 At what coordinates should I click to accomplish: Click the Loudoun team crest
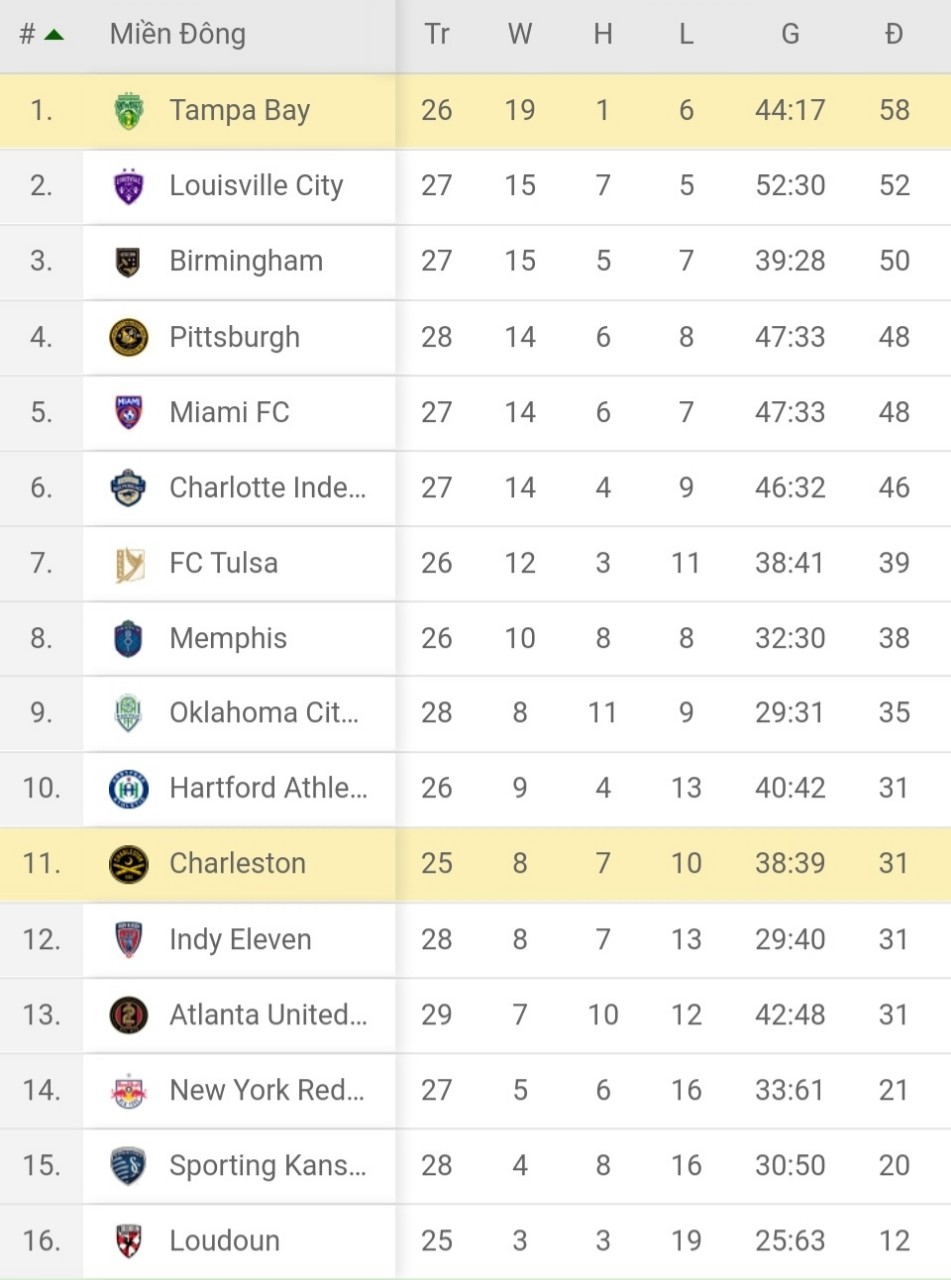(129, 1241)
